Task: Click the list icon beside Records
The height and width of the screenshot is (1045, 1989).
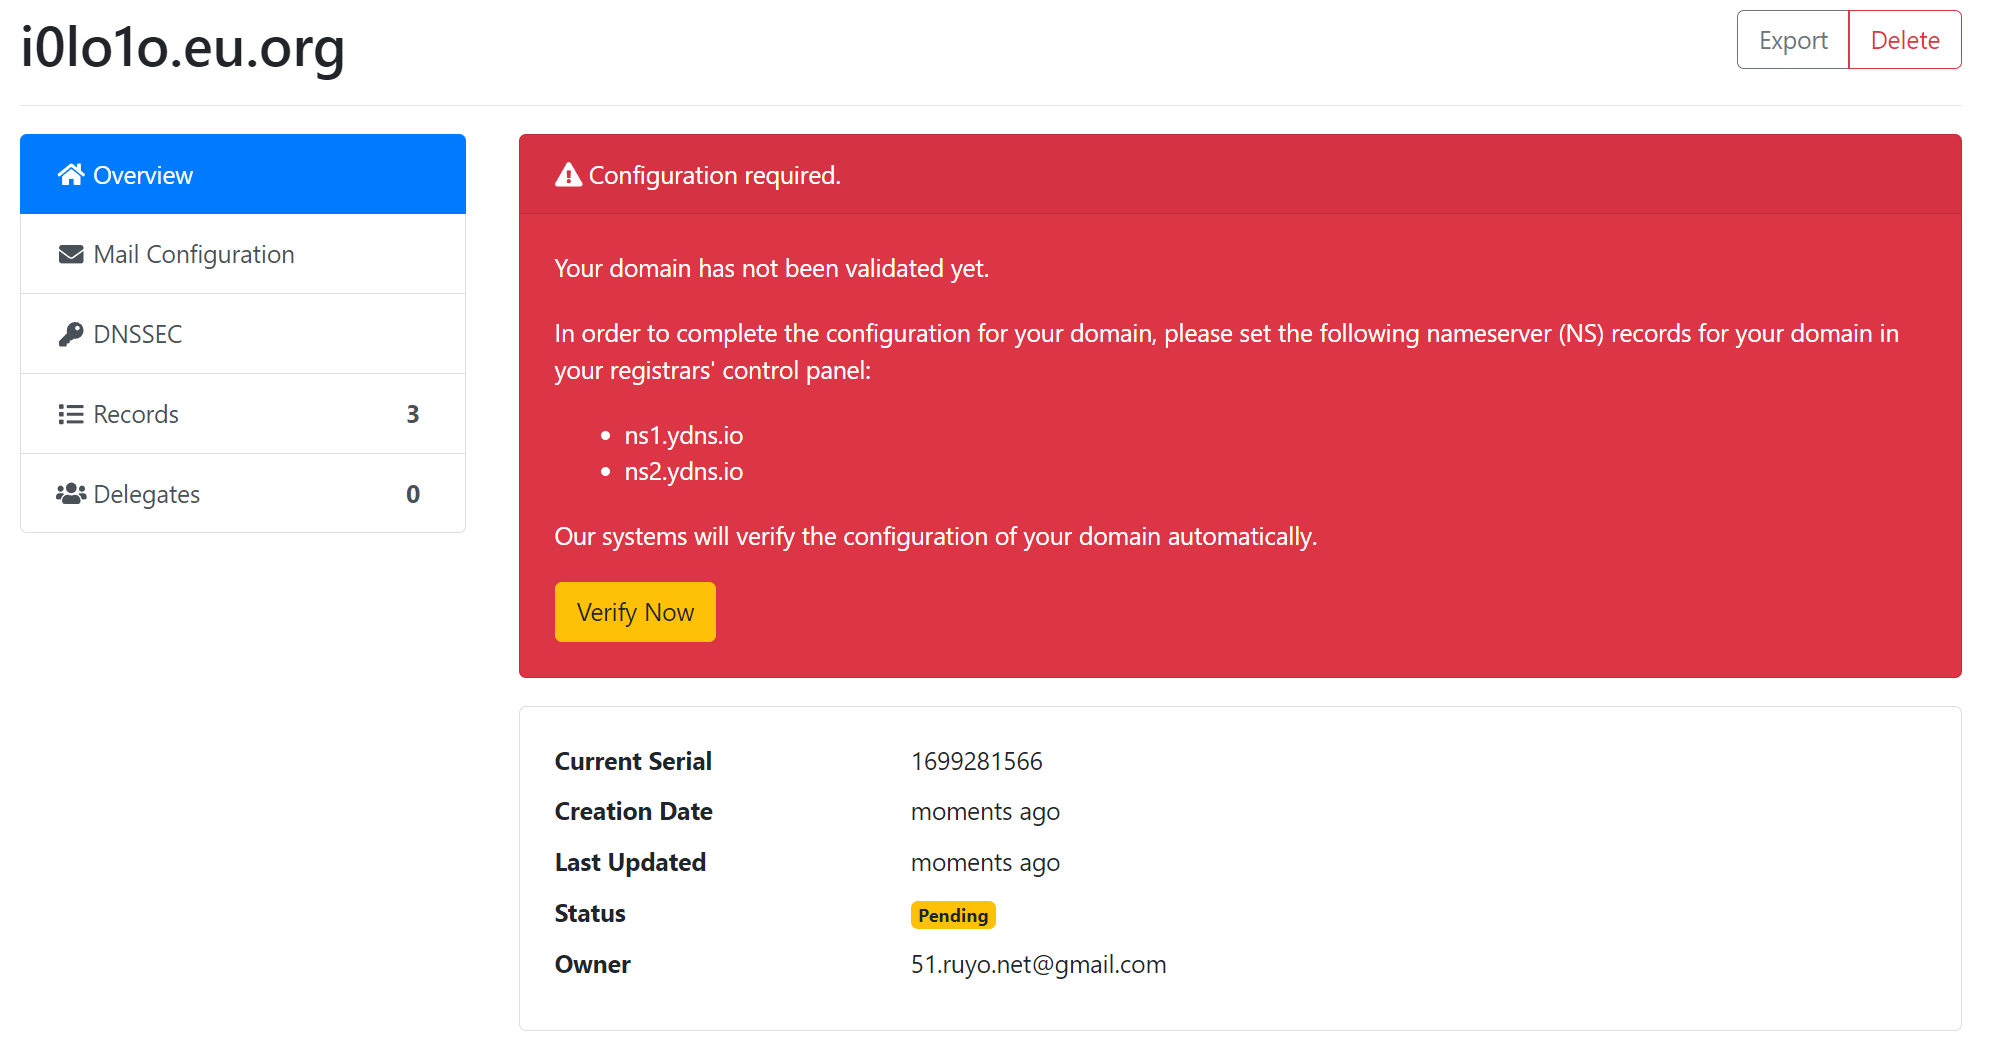Action: point(71,414)
